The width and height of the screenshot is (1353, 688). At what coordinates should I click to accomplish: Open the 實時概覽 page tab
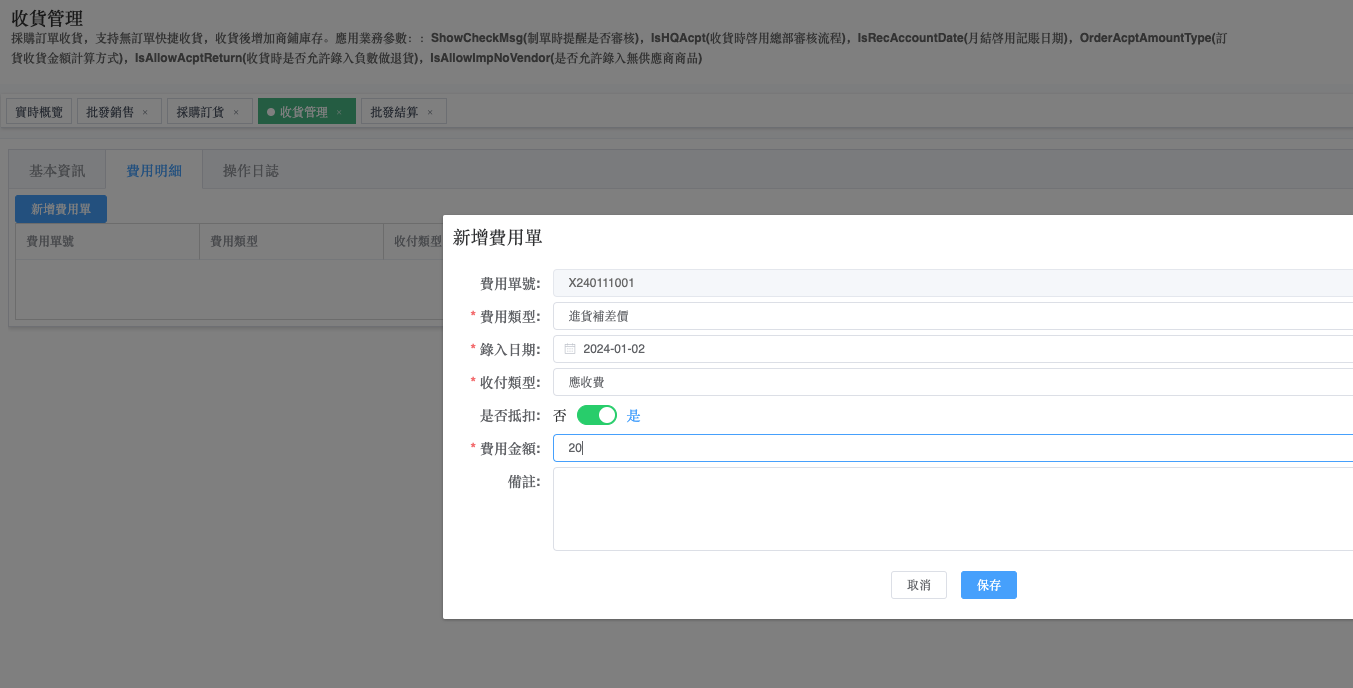coord(39,112)
